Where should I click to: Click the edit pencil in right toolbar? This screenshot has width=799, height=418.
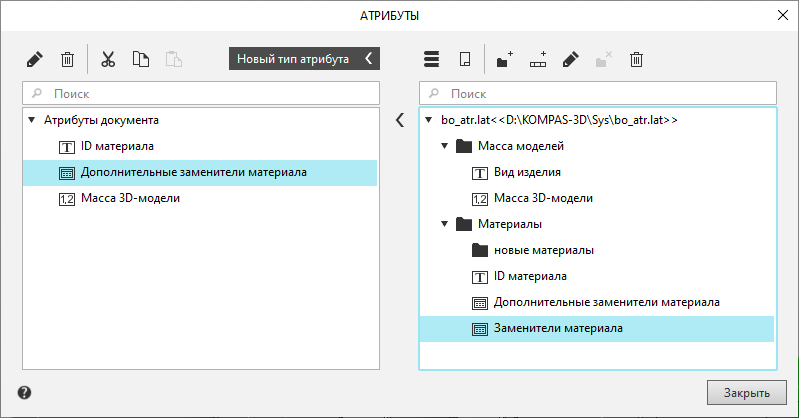[570, 60]
